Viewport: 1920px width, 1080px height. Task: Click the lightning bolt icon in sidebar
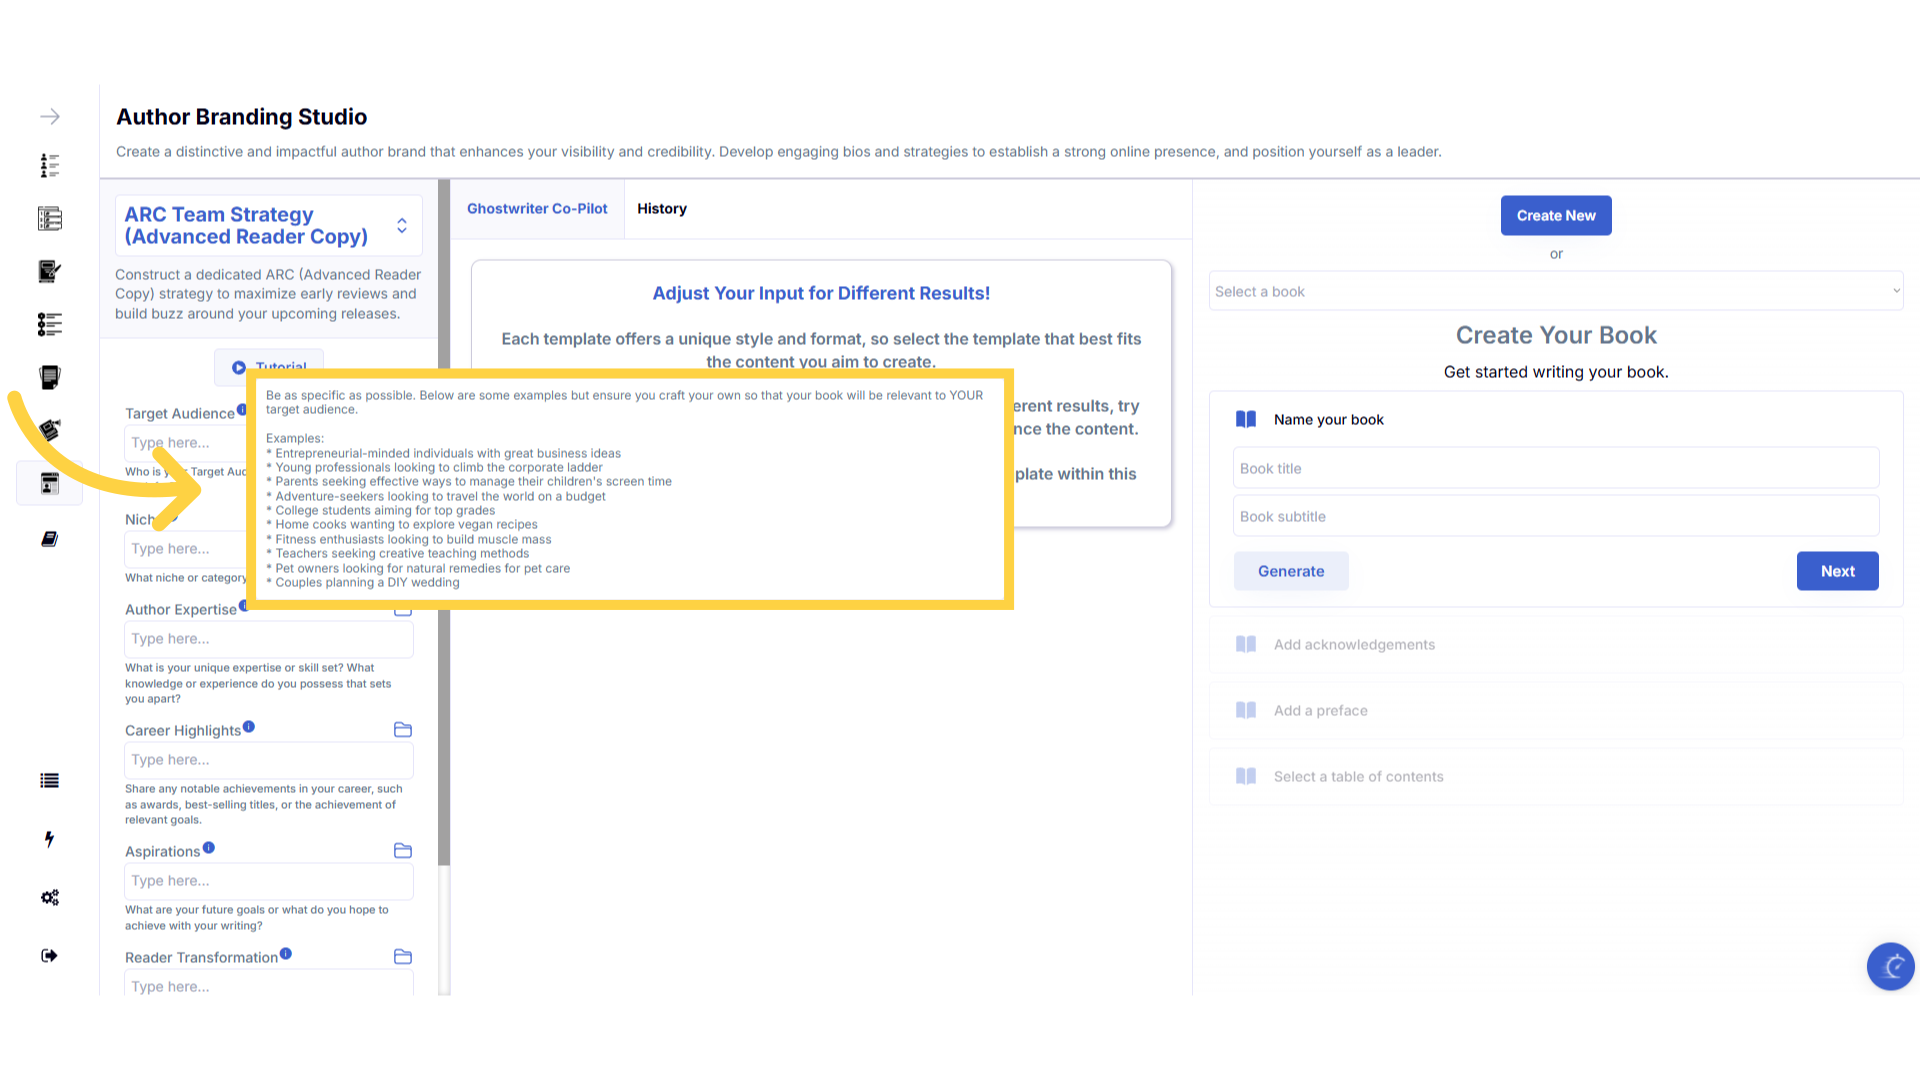pos(50,839)
